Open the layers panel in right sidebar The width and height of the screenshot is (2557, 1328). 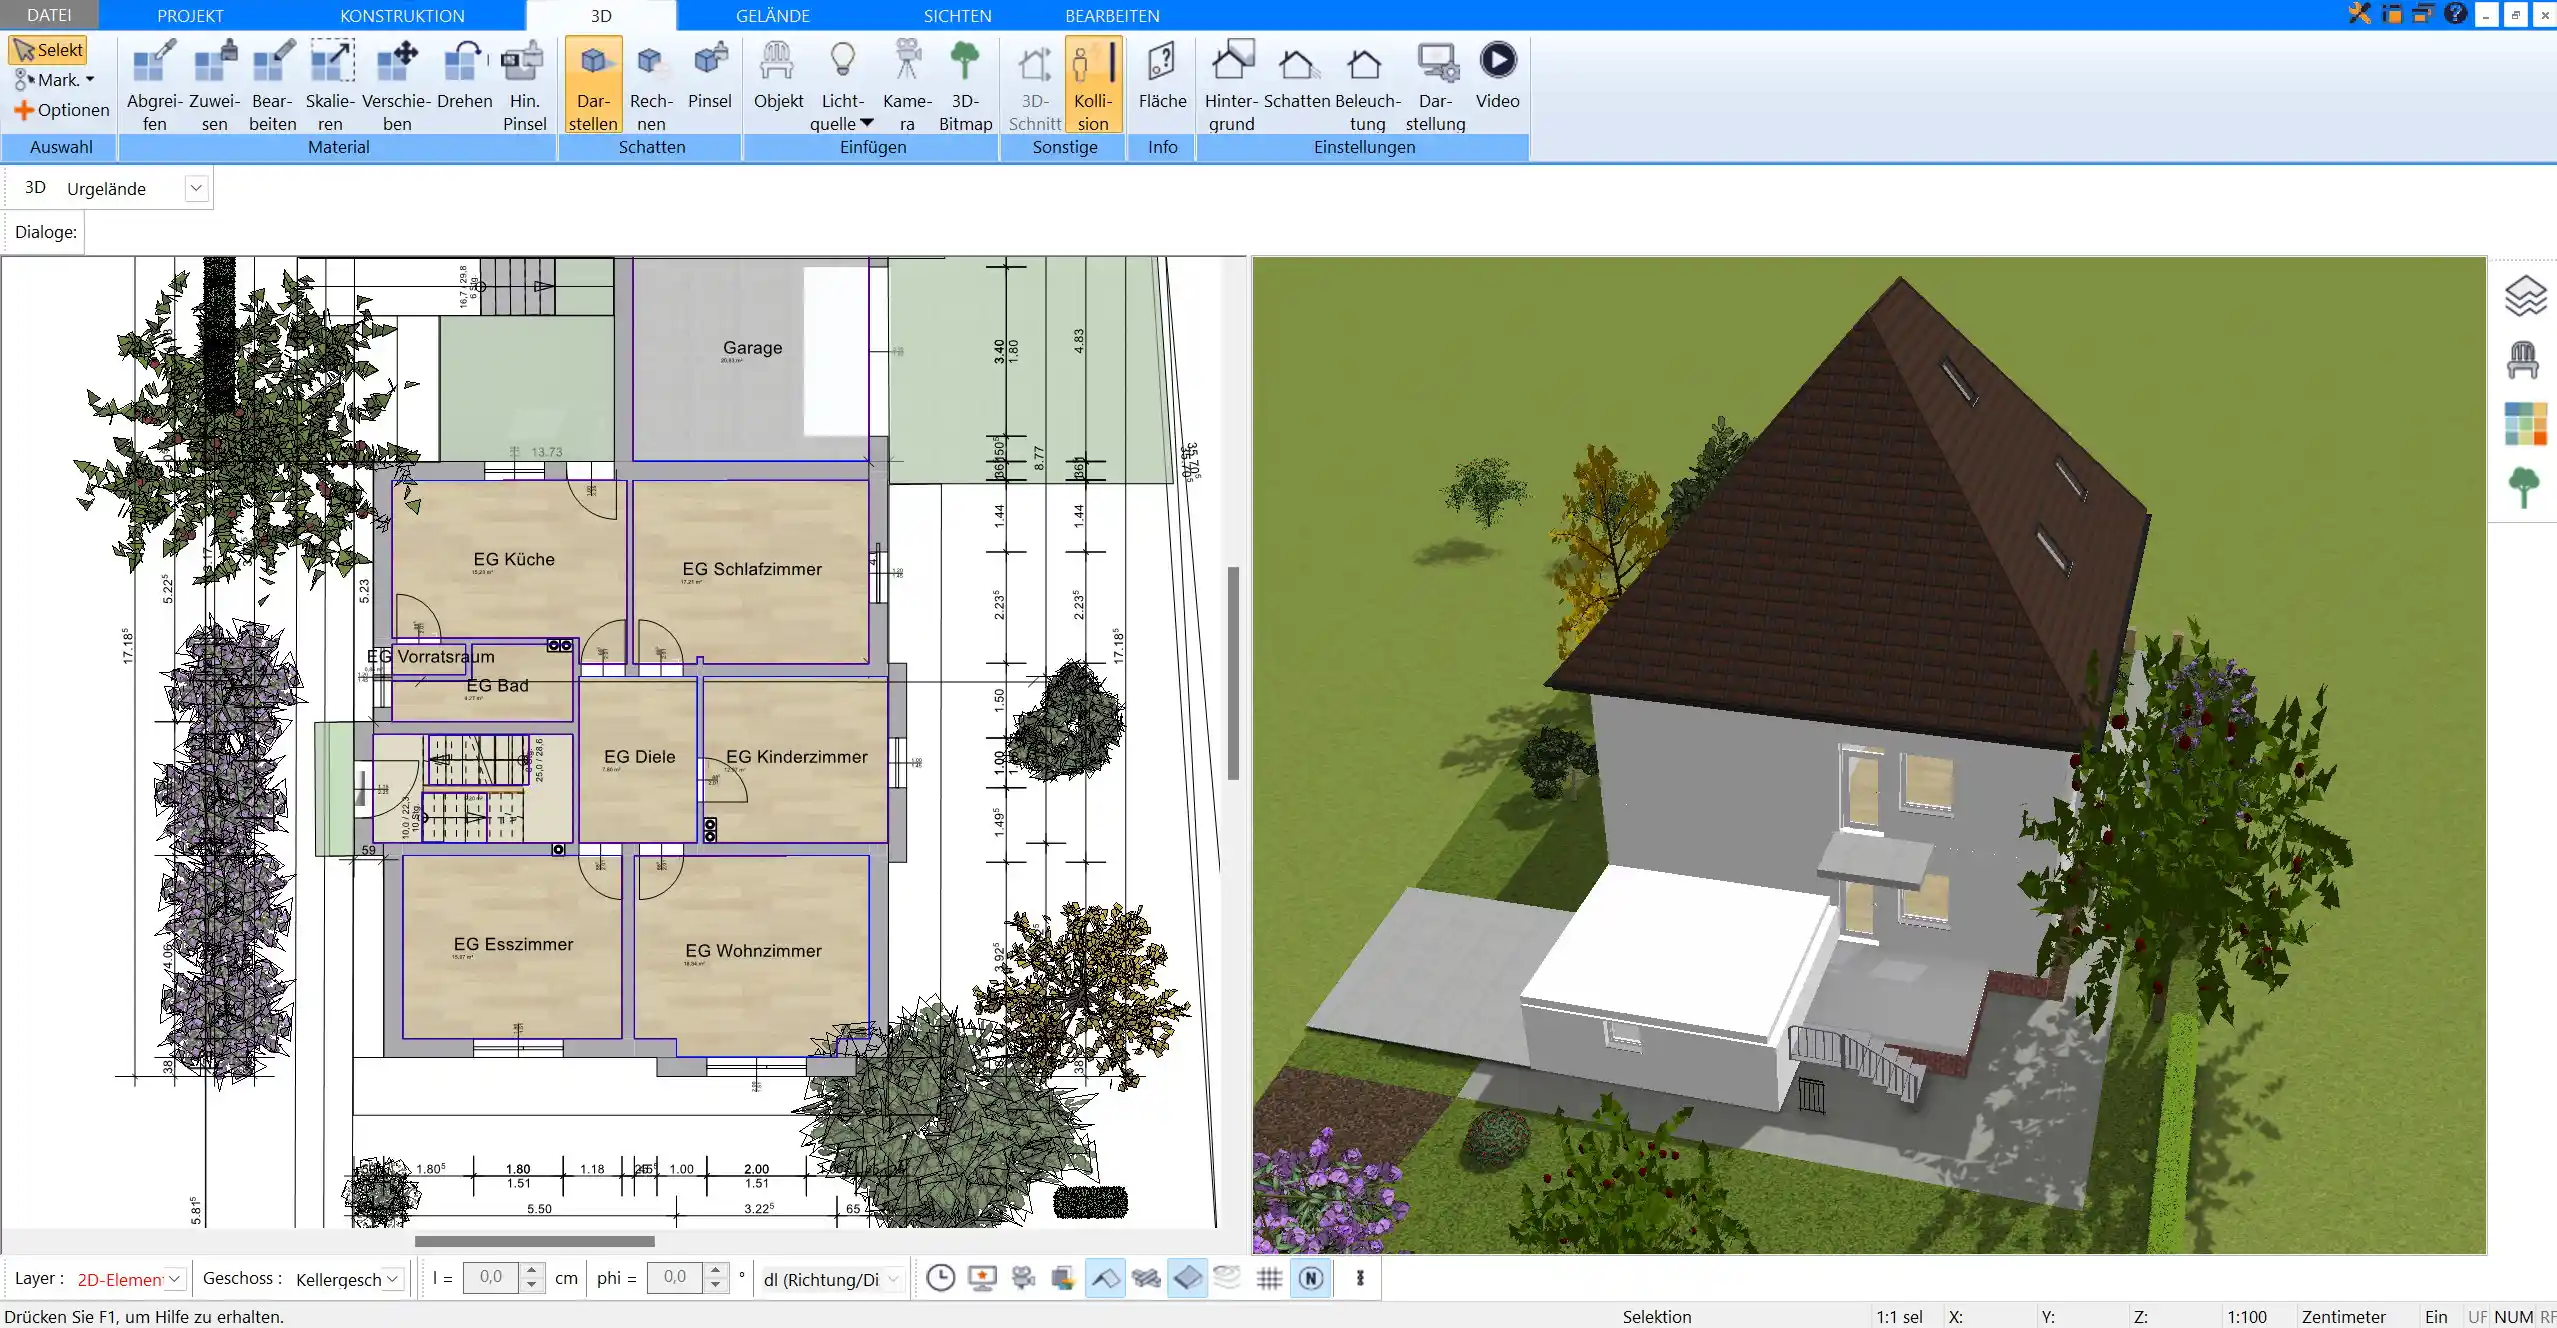(x=2524, y=295)
